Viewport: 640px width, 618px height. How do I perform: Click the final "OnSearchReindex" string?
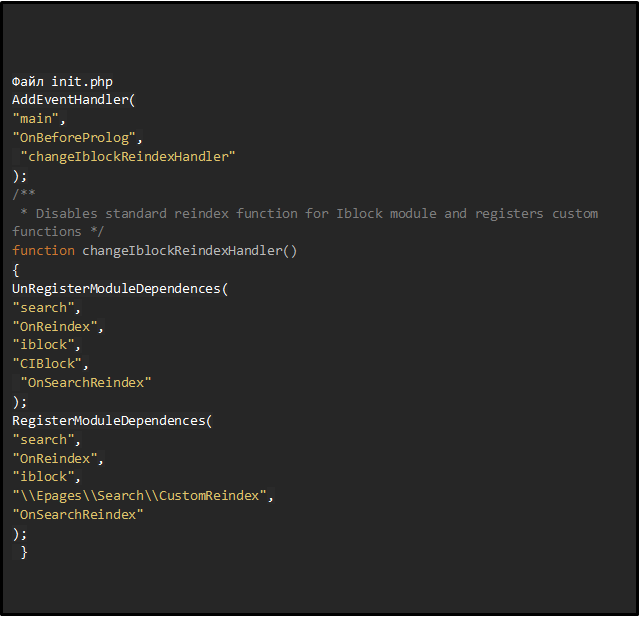tap(78, 515)
